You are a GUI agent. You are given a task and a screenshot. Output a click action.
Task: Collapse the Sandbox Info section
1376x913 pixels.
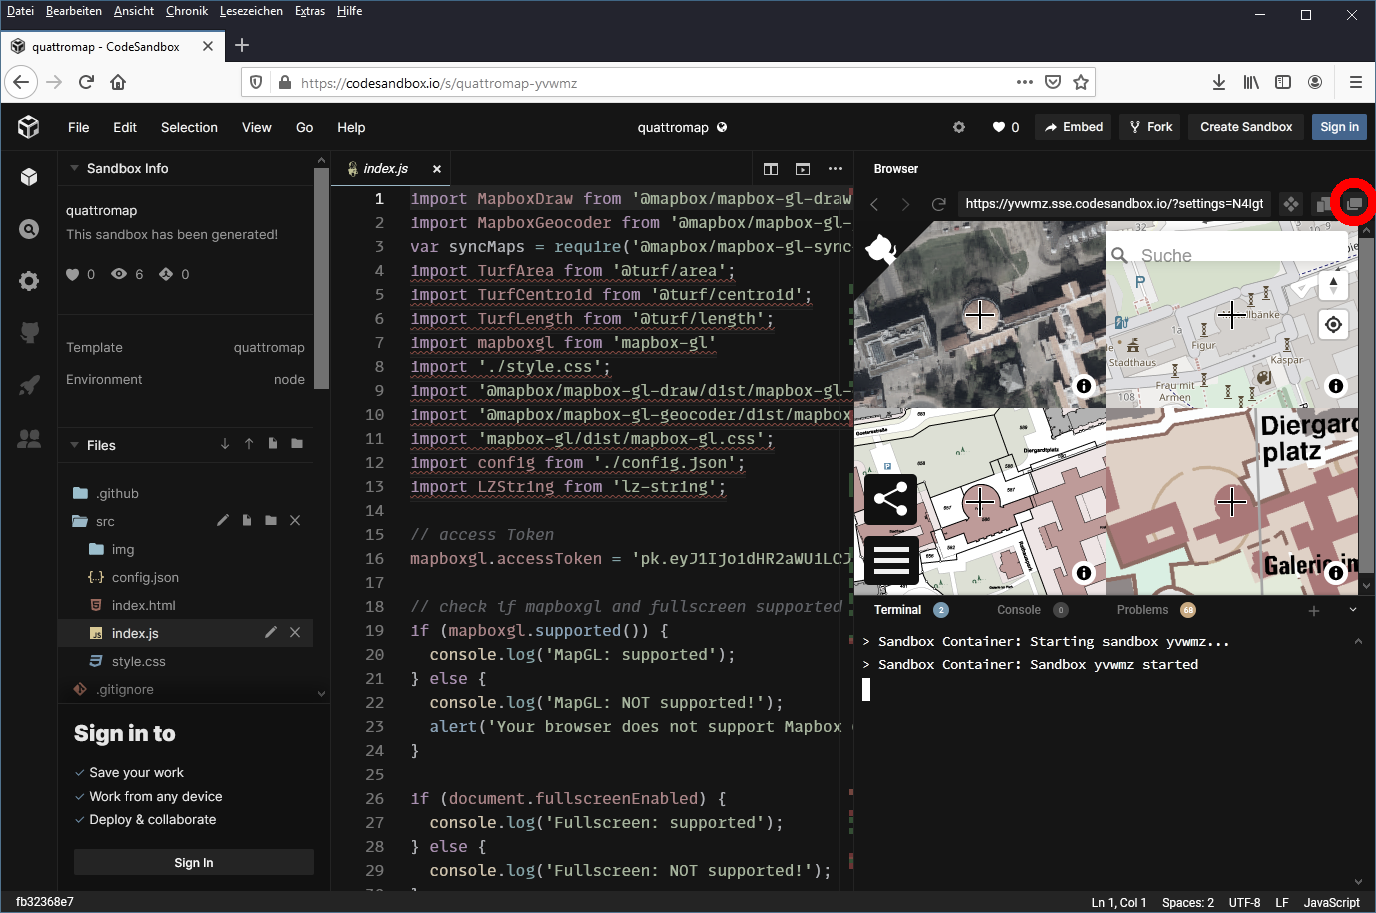pos(74,168)
